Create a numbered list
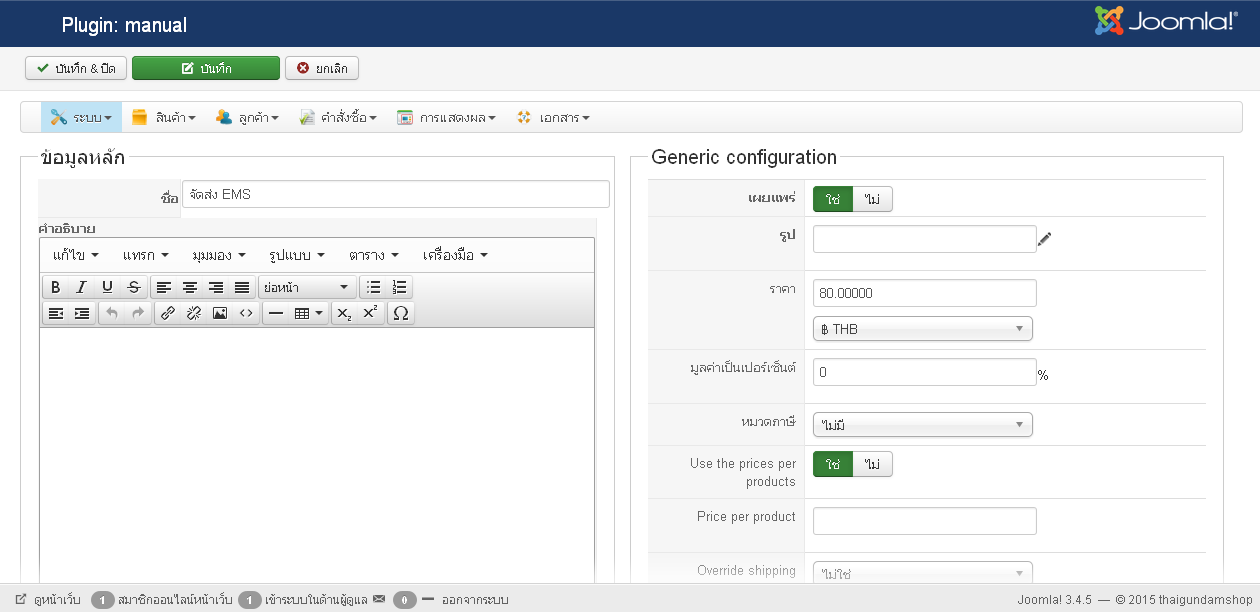 pos(400,288)
